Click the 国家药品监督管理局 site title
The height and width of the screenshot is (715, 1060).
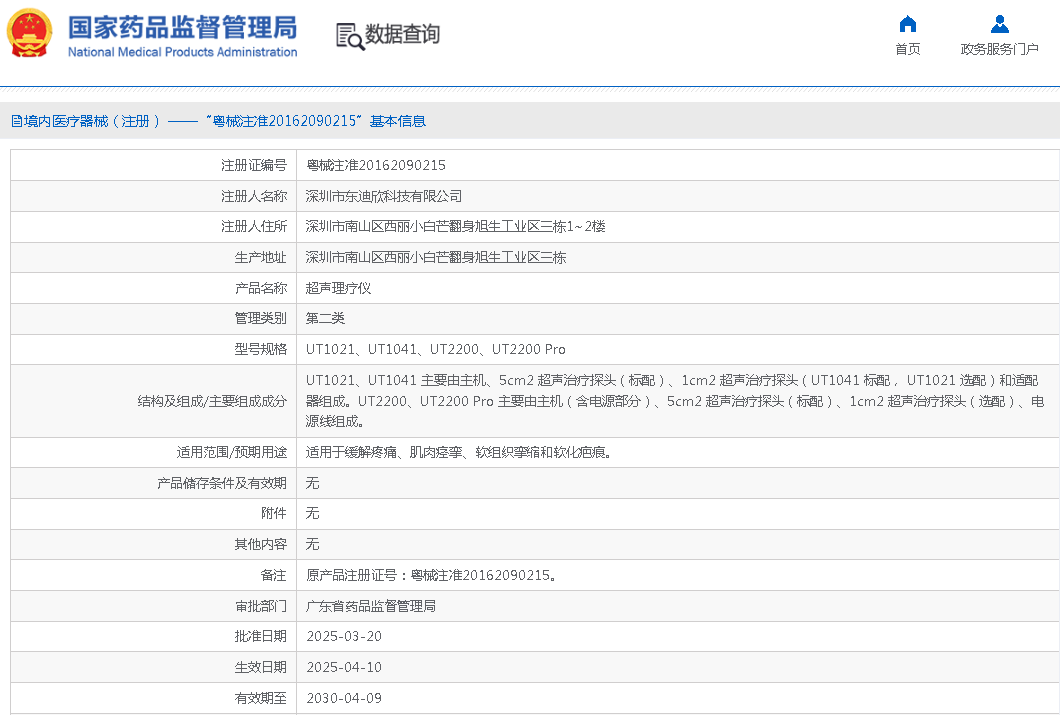(183, 27)
